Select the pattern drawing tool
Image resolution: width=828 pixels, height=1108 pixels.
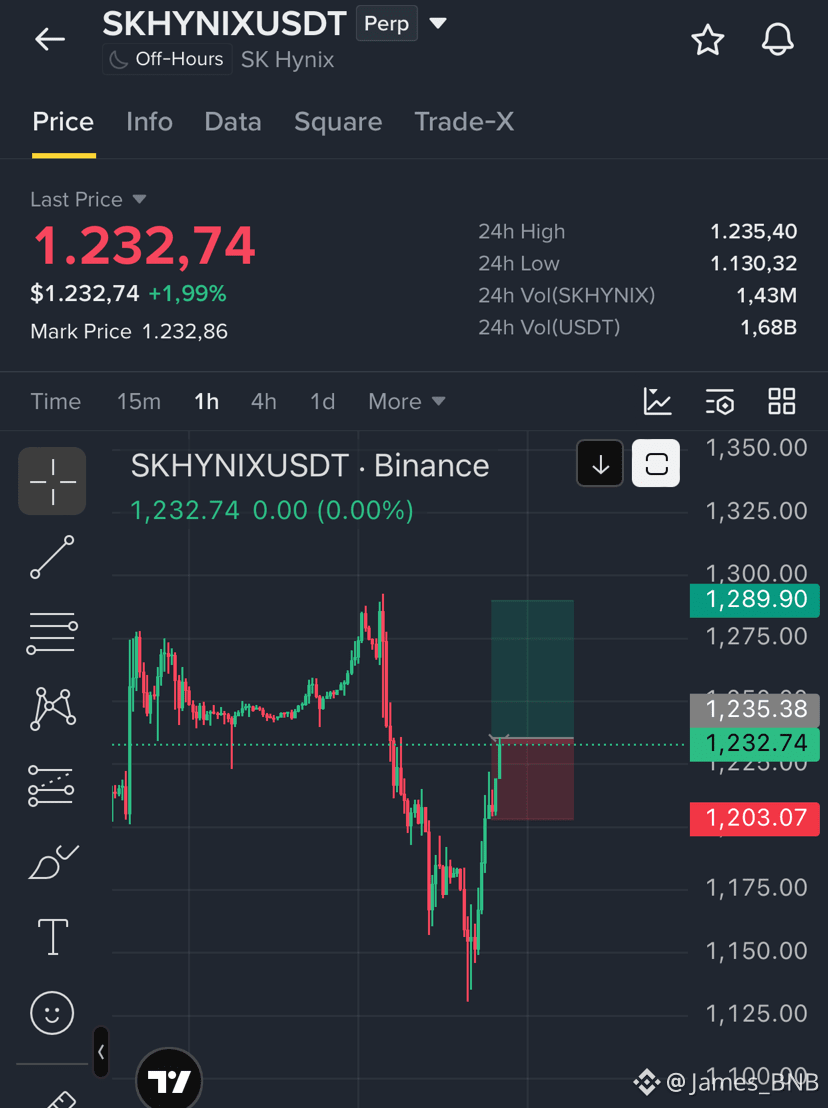click(52, 708)
